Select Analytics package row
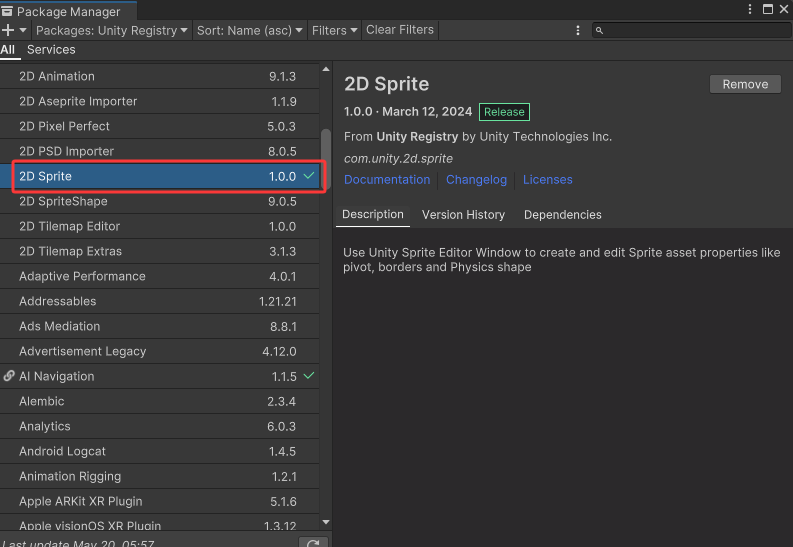 pos(159,426)
